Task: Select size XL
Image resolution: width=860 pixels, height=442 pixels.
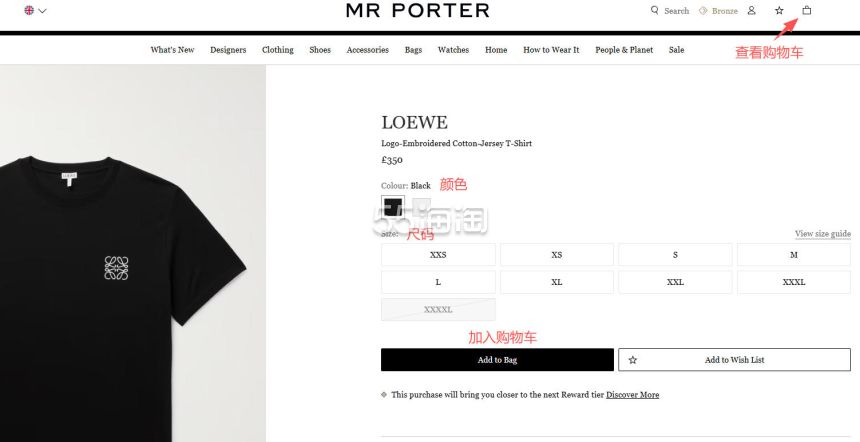Action: [557, 282]
